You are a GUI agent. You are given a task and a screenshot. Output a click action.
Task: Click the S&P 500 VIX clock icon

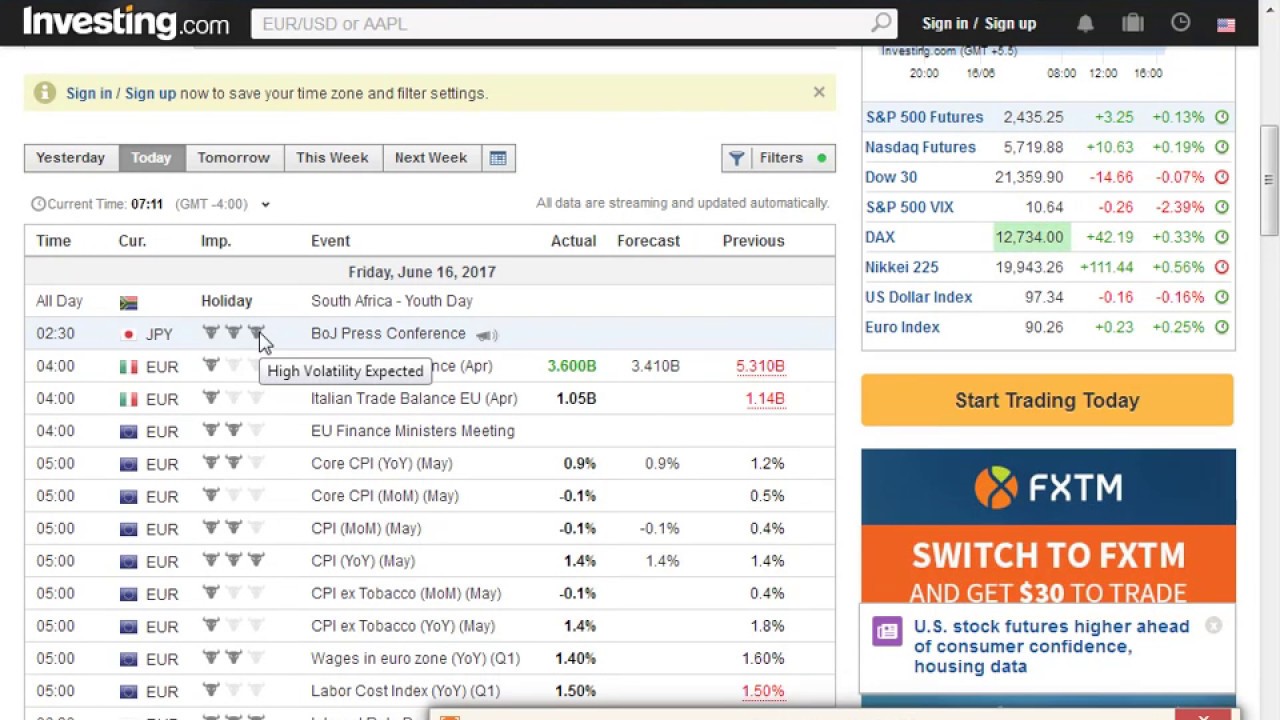1222,207
